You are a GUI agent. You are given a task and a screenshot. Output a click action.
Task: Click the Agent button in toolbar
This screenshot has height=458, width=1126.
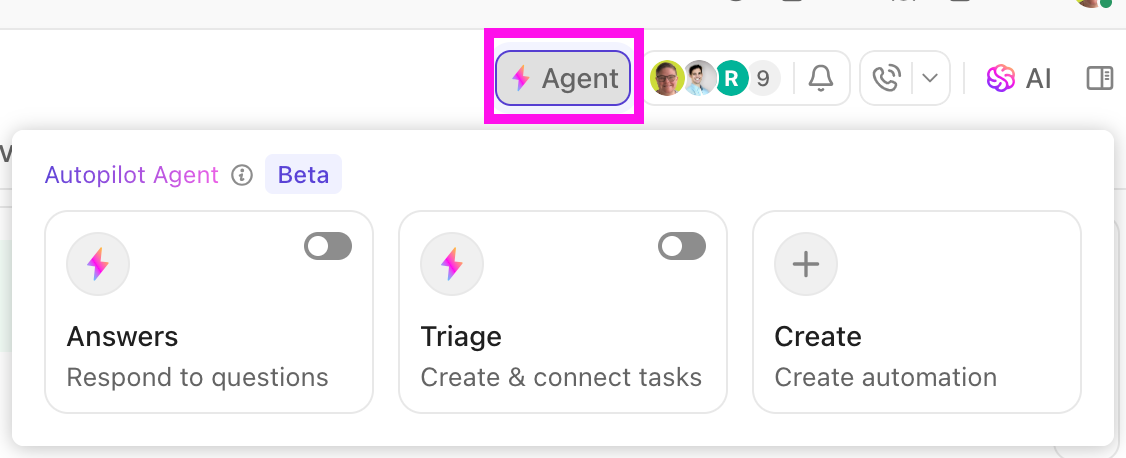563,78
